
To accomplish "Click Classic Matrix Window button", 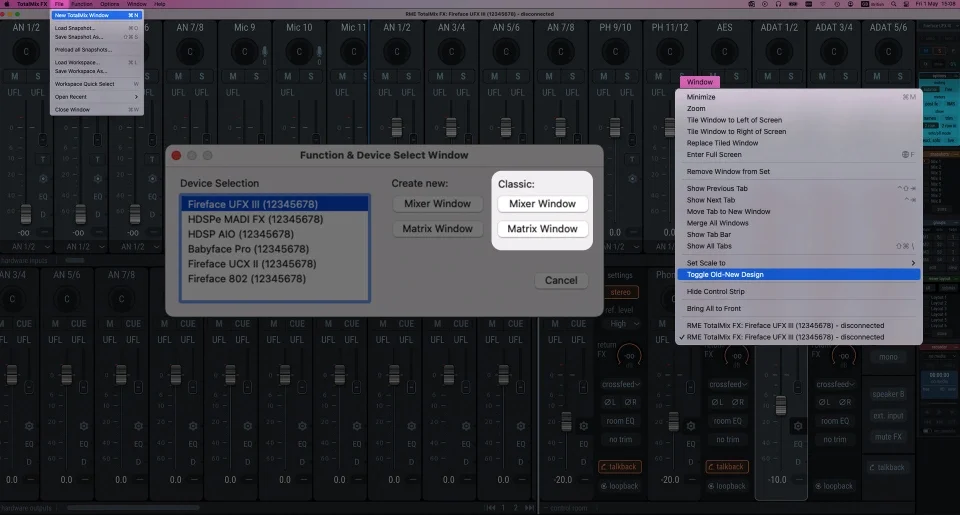I will click(x=542, y=228).
